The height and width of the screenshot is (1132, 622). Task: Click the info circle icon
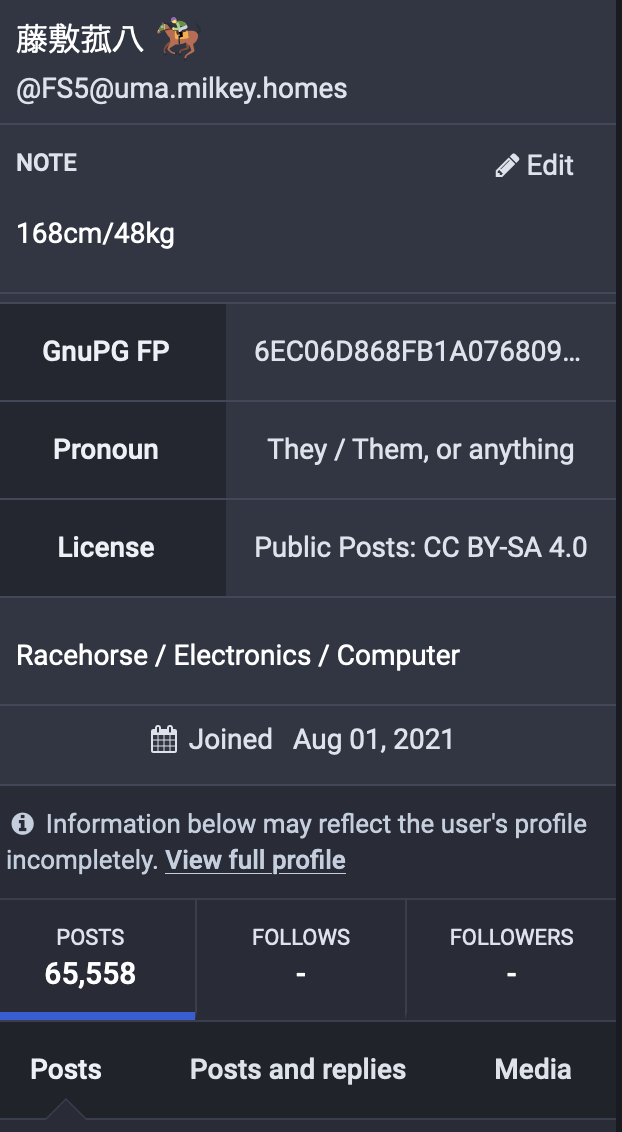tap(22, 825)
